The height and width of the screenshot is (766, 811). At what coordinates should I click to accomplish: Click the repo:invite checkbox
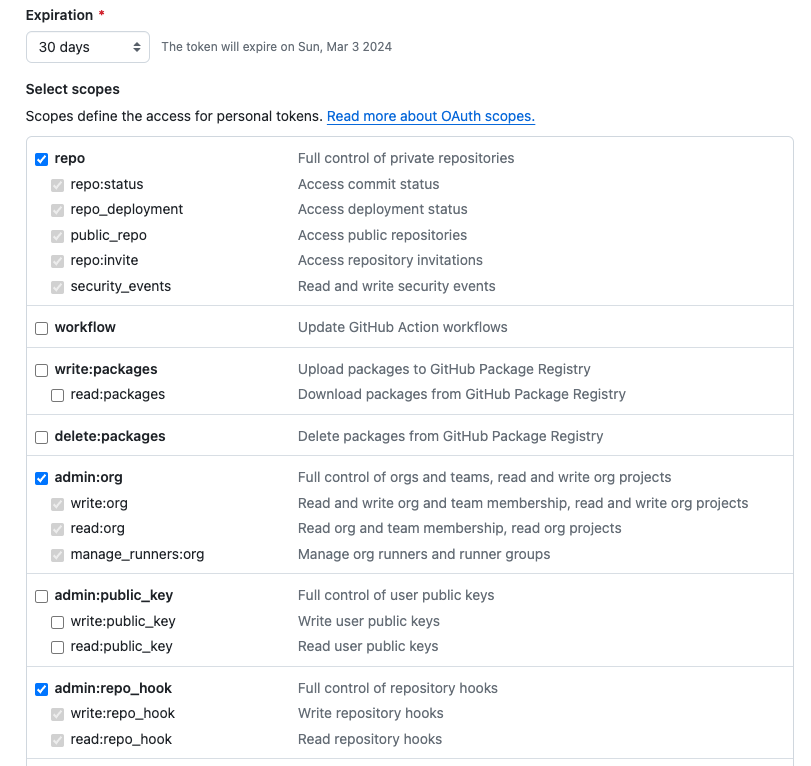[58, 261]
